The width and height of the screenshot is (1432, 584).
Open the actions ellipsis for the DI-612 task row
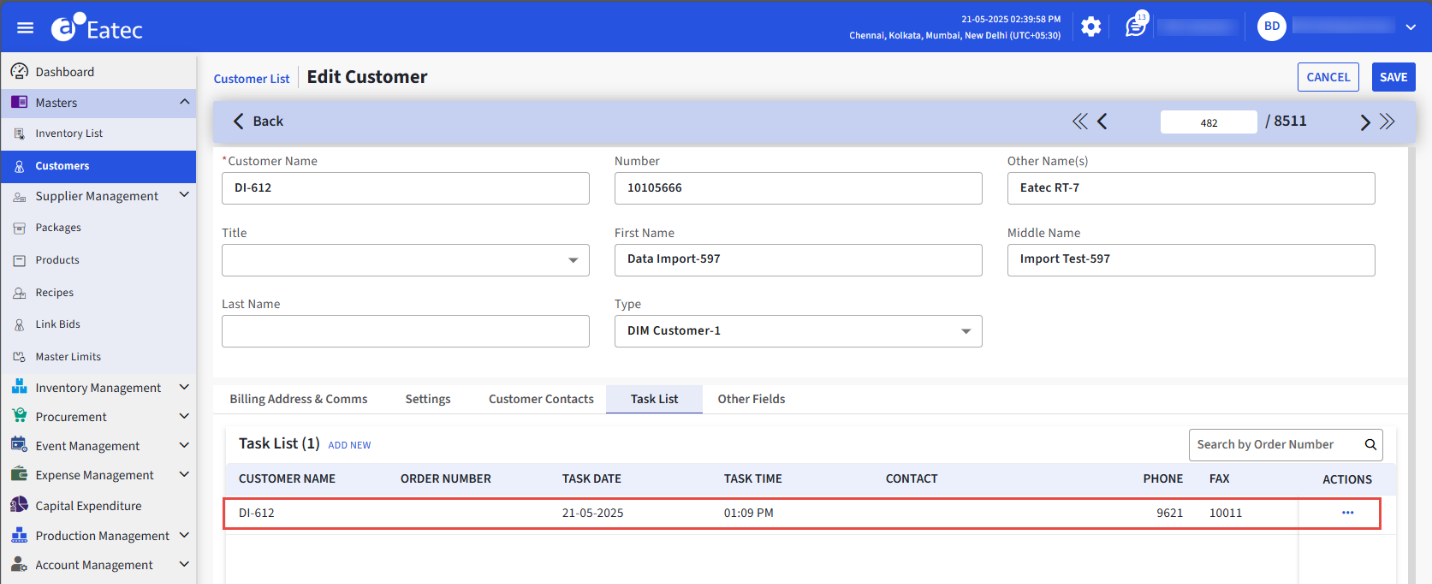point(1346,513)
